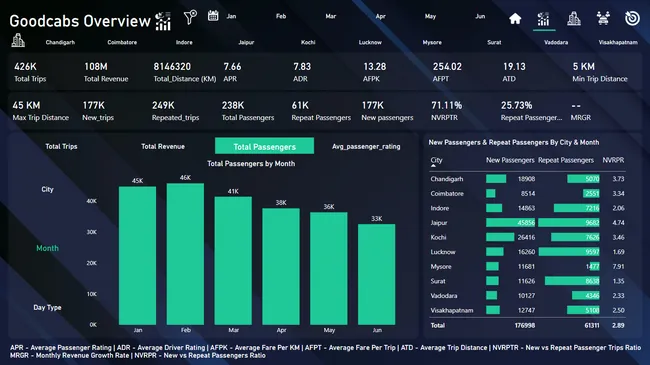
Task: Open the Home page icon
Action: (x=515, y=19)
